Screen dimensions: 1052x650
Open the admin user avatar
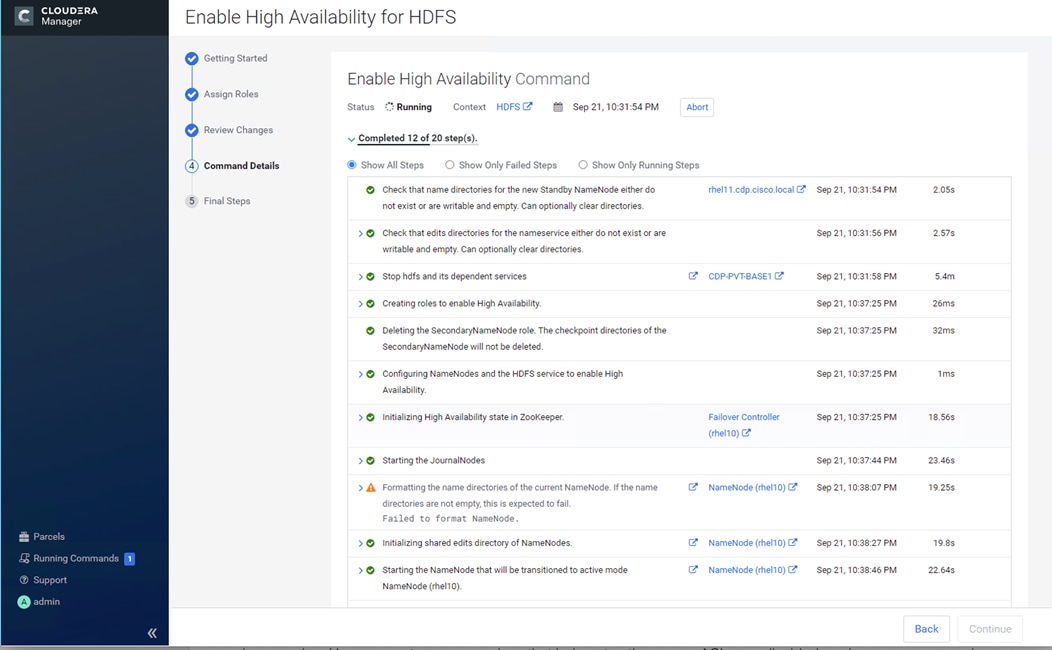click(24, 602)
